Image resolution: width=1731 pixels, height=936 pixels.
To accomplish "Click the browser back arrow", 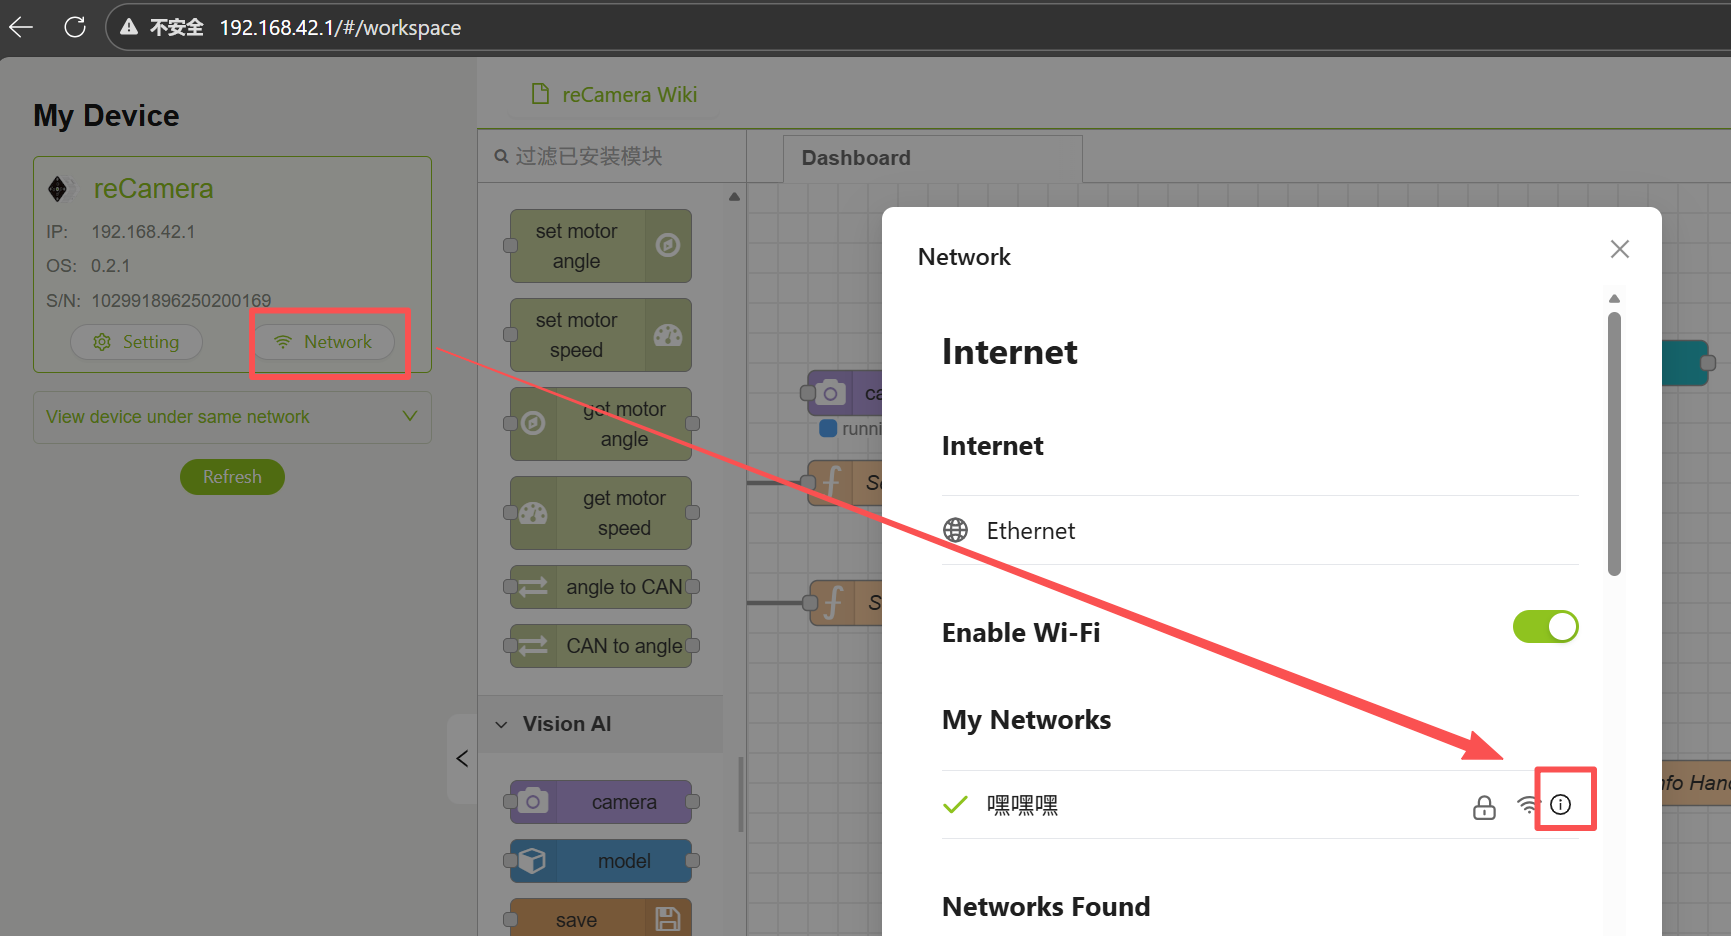I will pyautogui.click(x=22, y=28).
